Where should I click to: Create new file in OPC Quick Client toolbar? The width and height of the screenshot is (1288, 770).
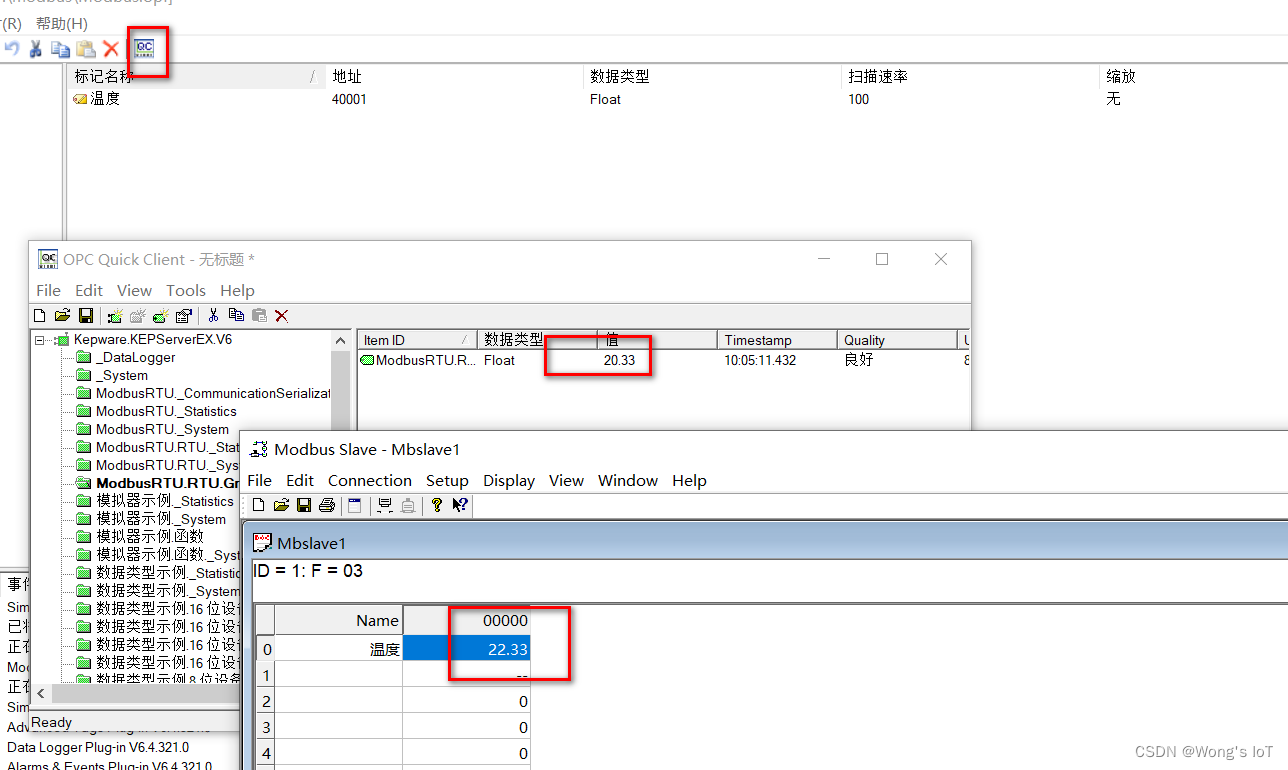click(x=40, y=315)
